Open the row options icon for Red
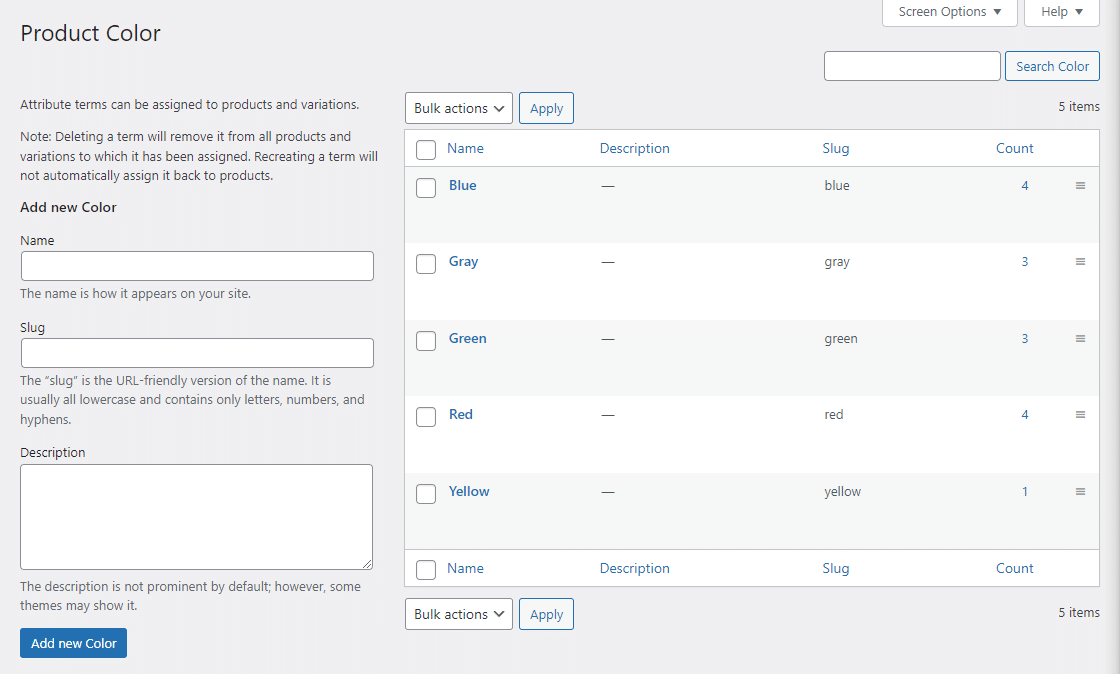Screen dimensions: 1120x674 pyautogui.click(x=1080, y=415)
